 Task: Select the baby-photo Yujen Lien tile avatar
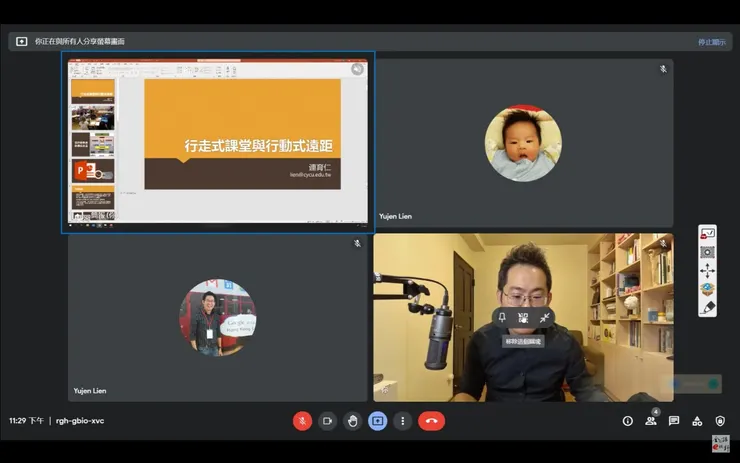[523, 143]
